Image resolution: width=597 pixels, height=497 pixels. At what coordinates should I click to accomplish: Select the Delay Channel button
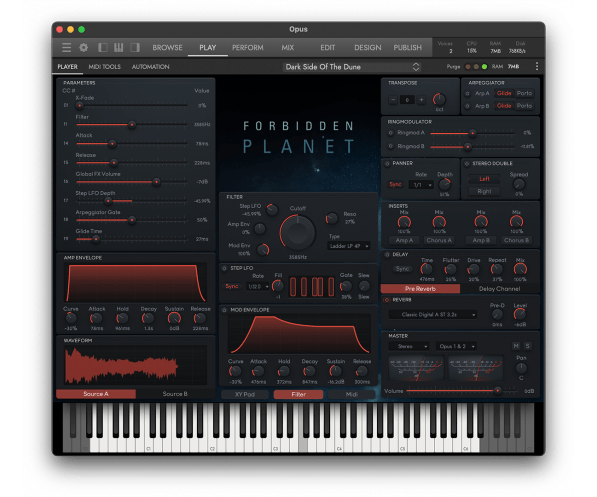(x=500, y=289)
